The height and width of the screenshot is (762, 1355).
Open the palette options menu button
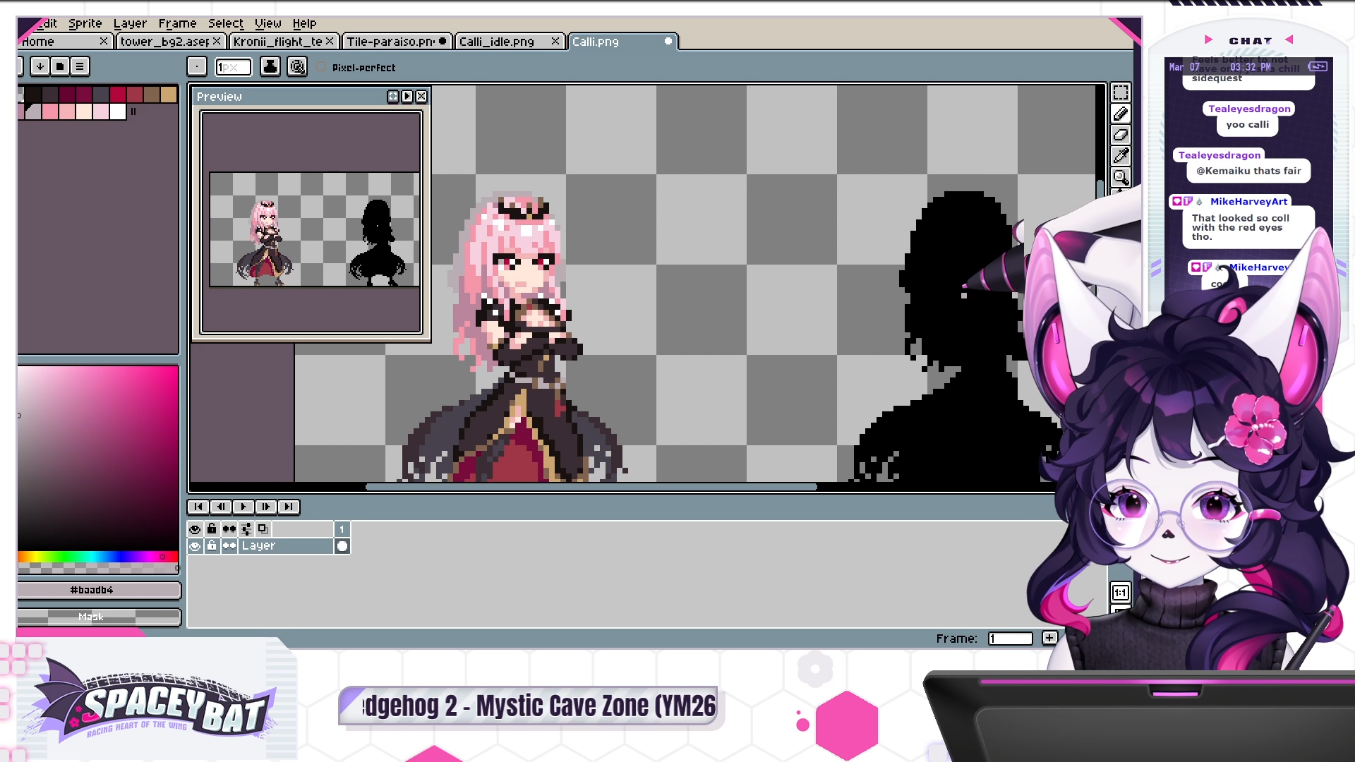80,67
